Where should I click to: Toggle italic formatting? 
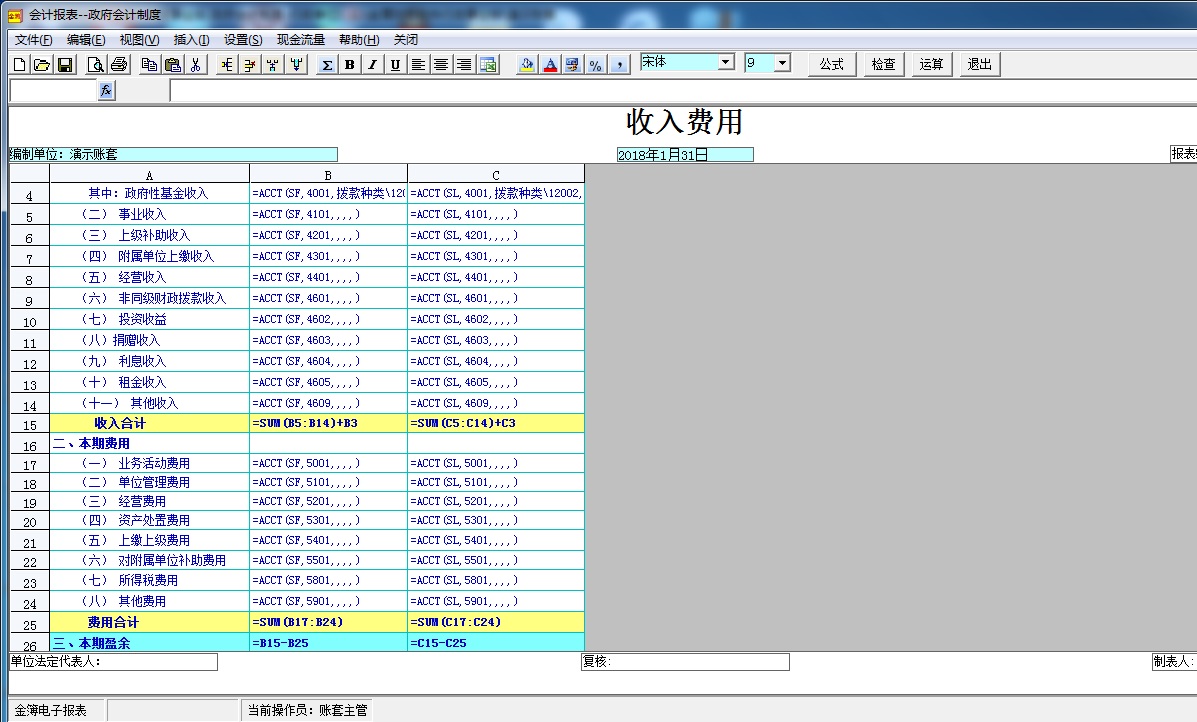pyautogui.click(x=373, y=65)
